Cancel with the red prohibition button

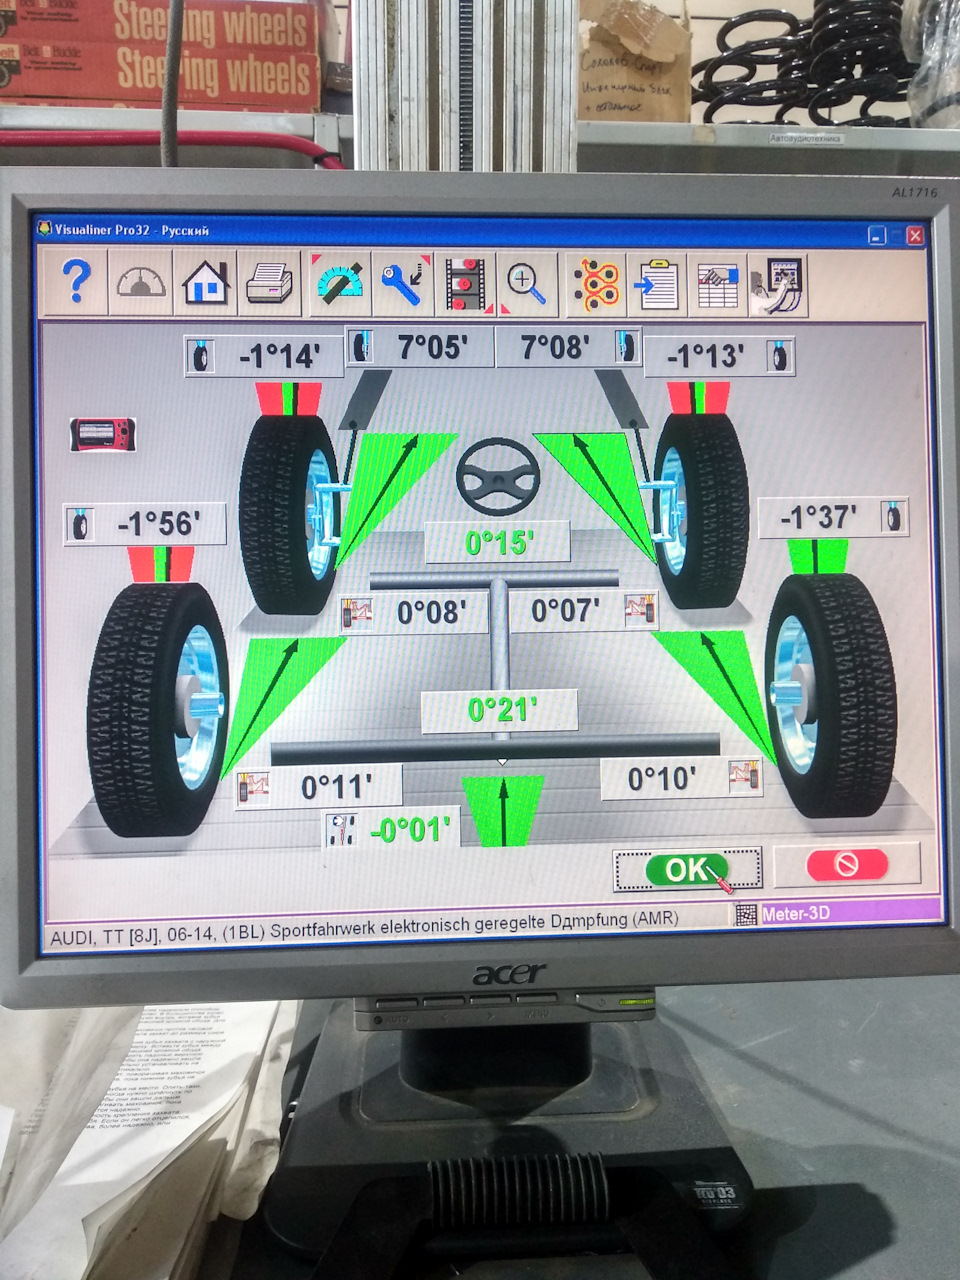point(847,865)
